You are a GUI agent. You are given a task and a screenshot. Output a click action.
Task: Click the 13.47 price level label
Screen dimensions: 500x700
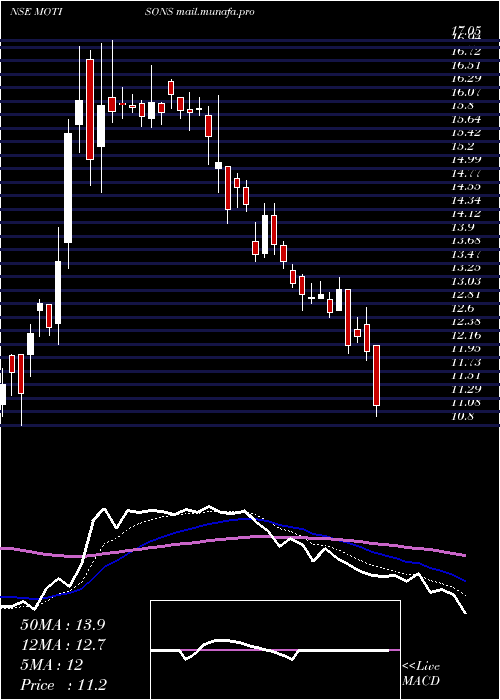pyautogui.click(x=466, y=254)
